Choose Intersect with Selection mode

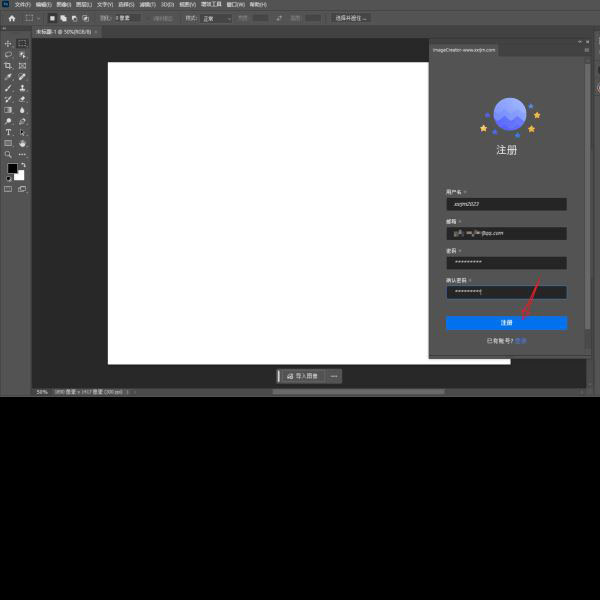click(86, 18)
